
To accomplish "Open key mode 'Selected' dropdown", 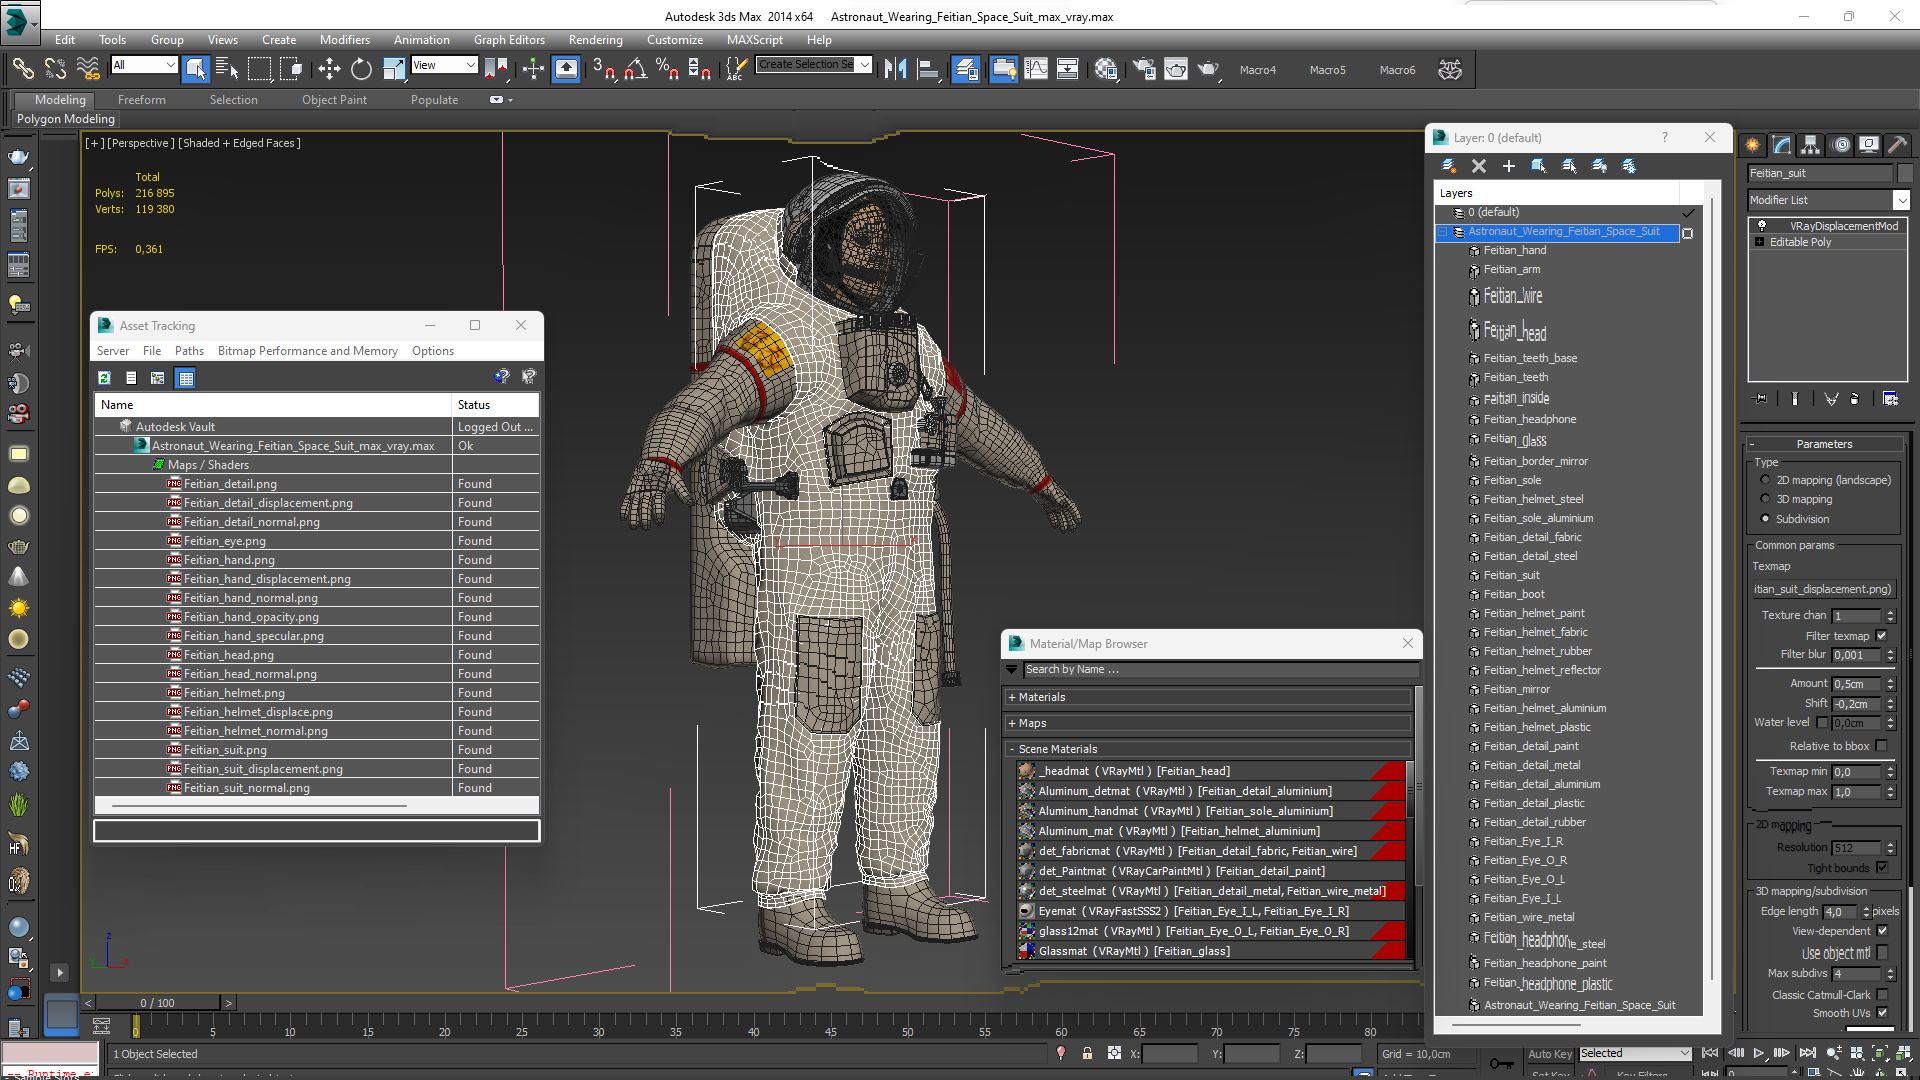I will [x=1635, y=1053].
